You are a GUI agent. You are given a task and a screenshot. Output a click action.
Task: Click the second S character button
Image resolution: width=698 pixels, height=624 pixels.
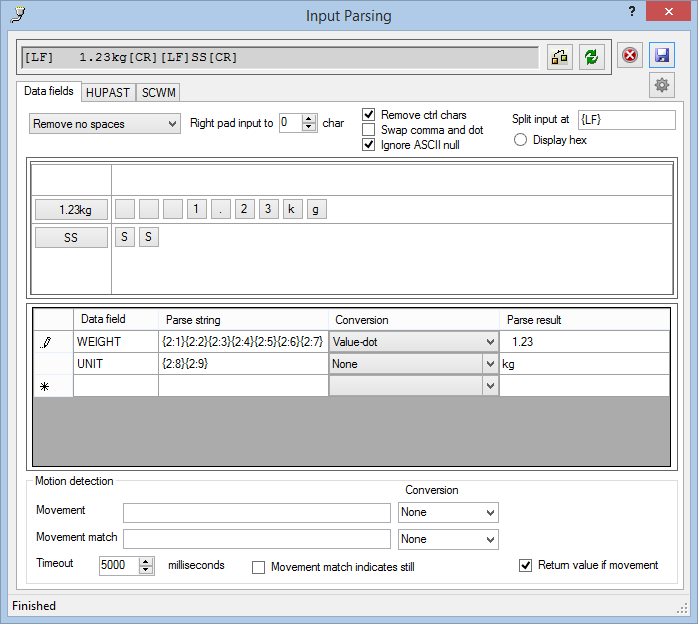pos(149,237)
